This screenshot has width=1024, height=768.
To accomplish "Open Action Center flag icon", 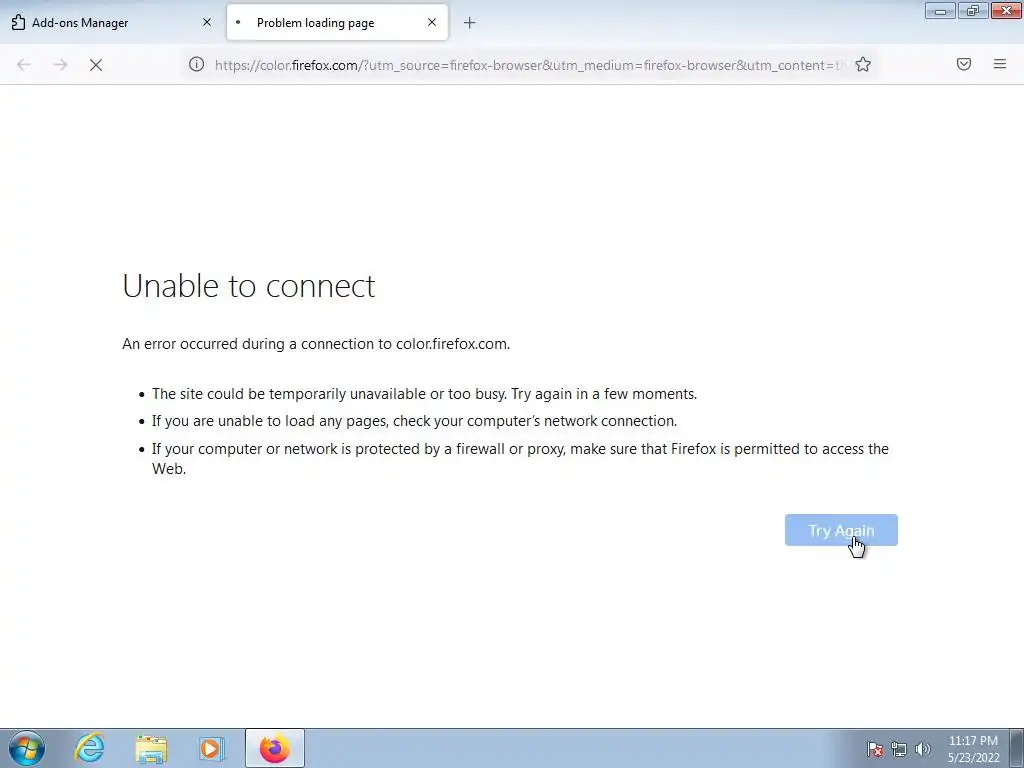I will pos(874,749).
